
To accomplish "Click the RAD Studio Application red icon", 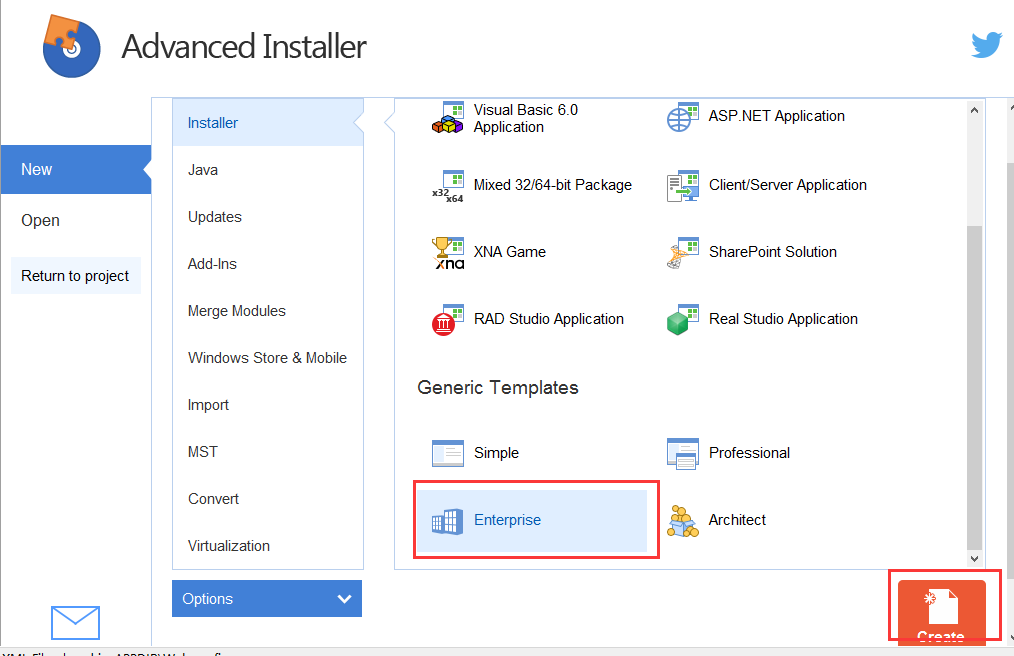I will tap(448, 320).
